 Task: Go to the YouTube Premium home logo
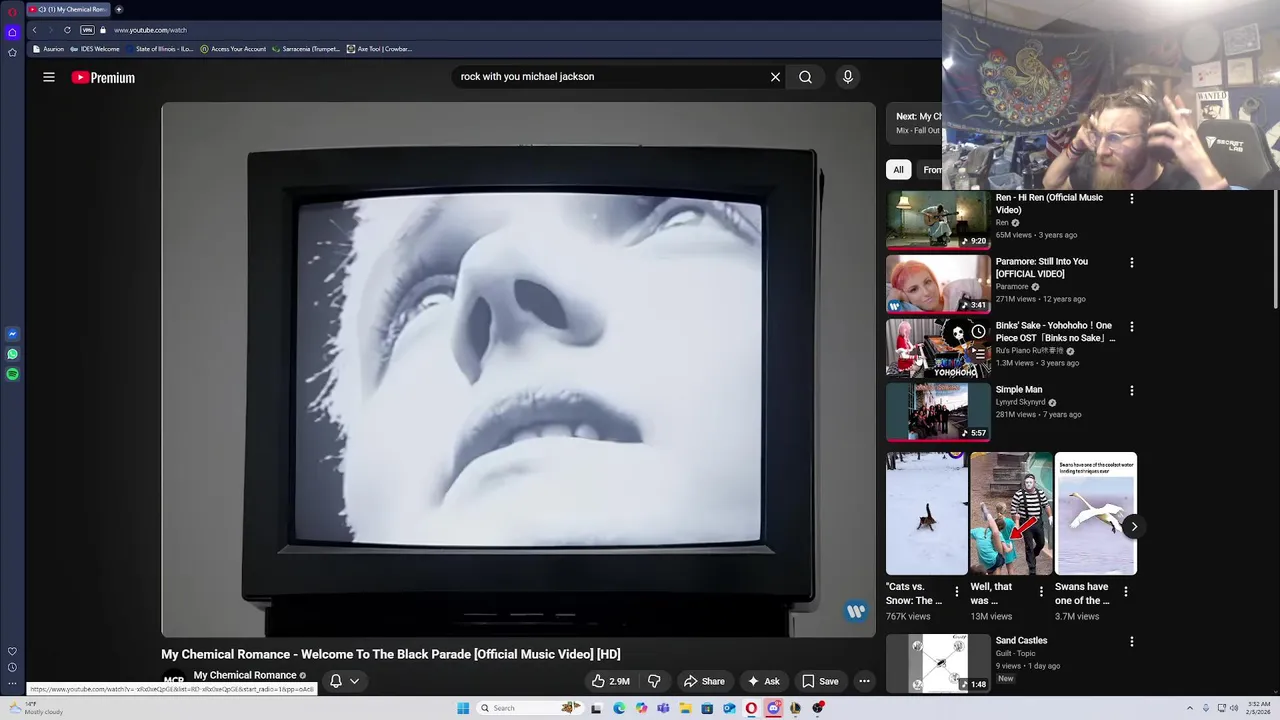click(x=103, y=77)
